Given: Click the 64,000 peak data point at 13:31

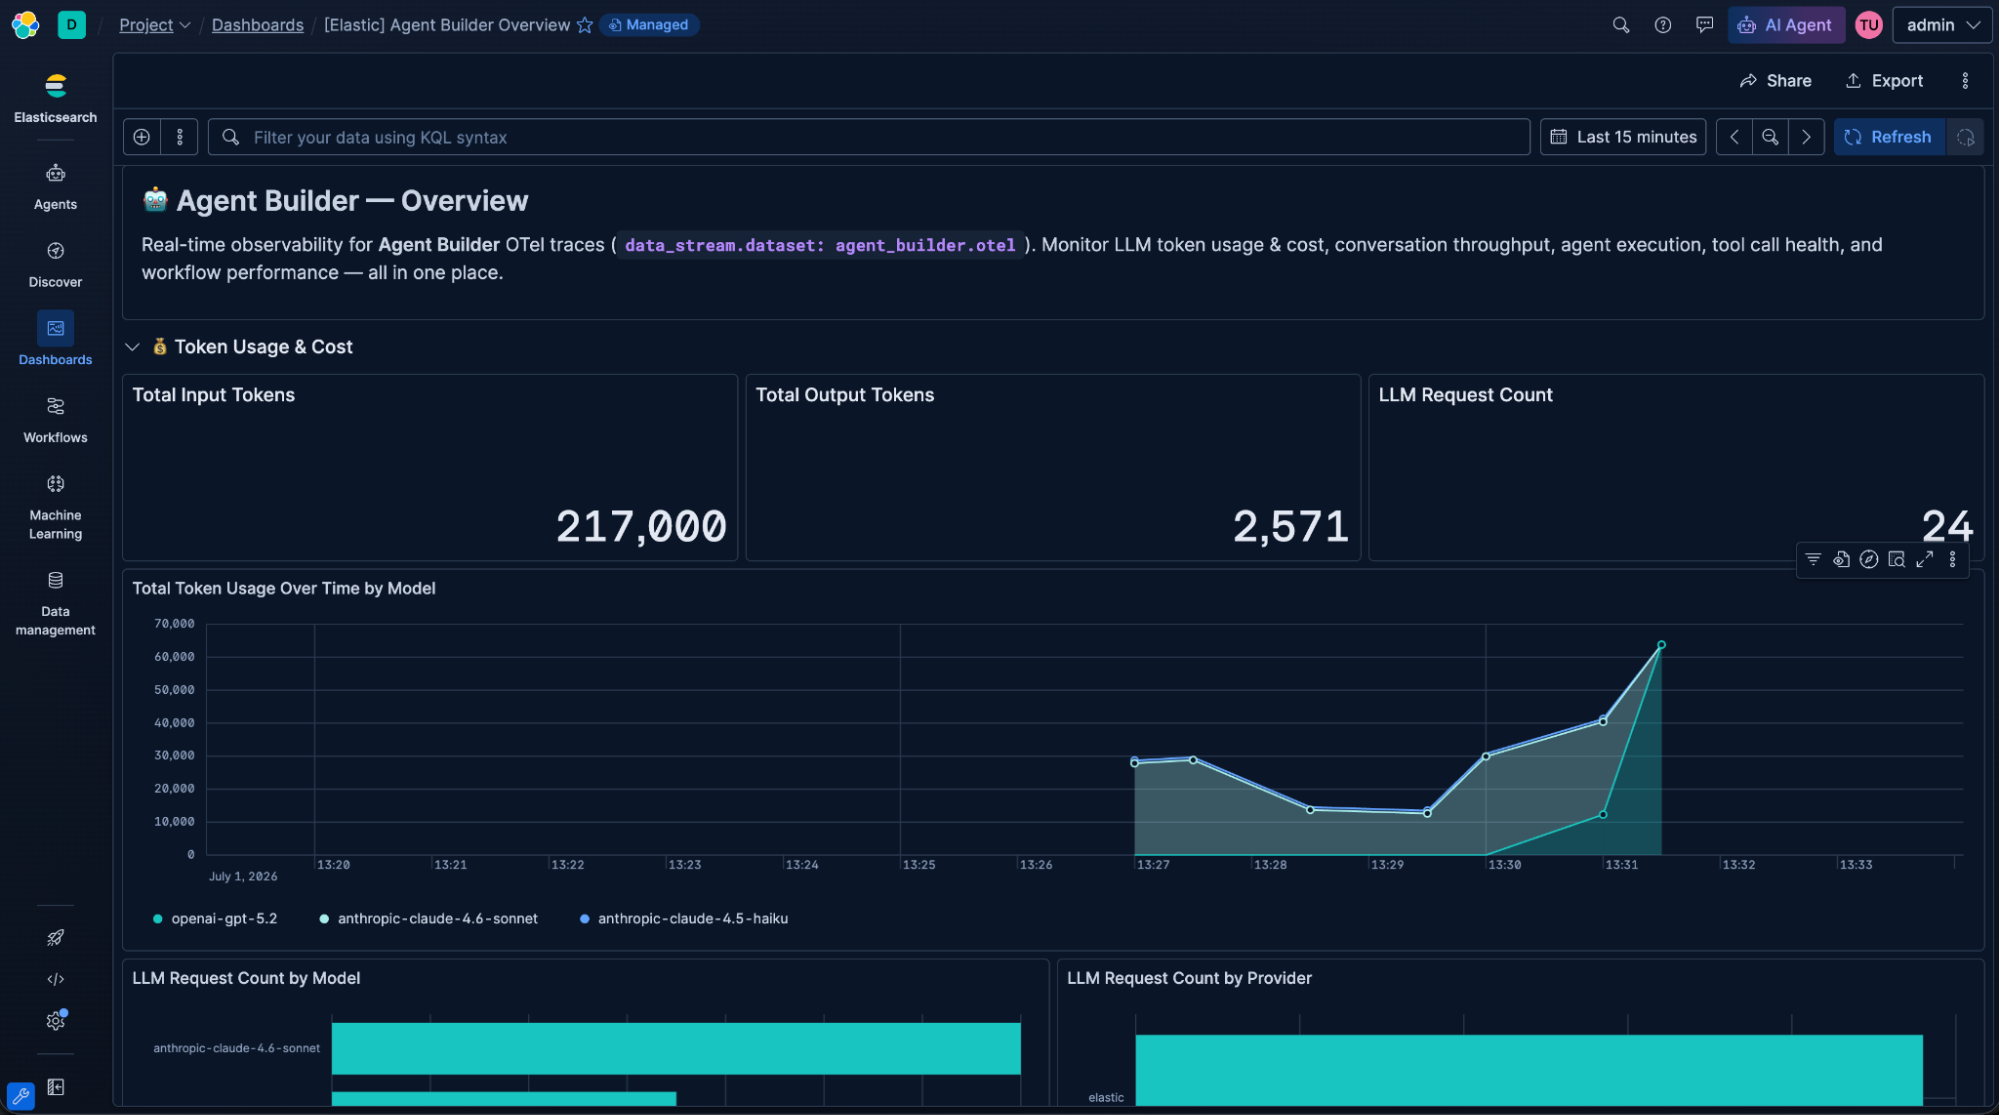Looking at the screenshot, I should coord(1661,645).
